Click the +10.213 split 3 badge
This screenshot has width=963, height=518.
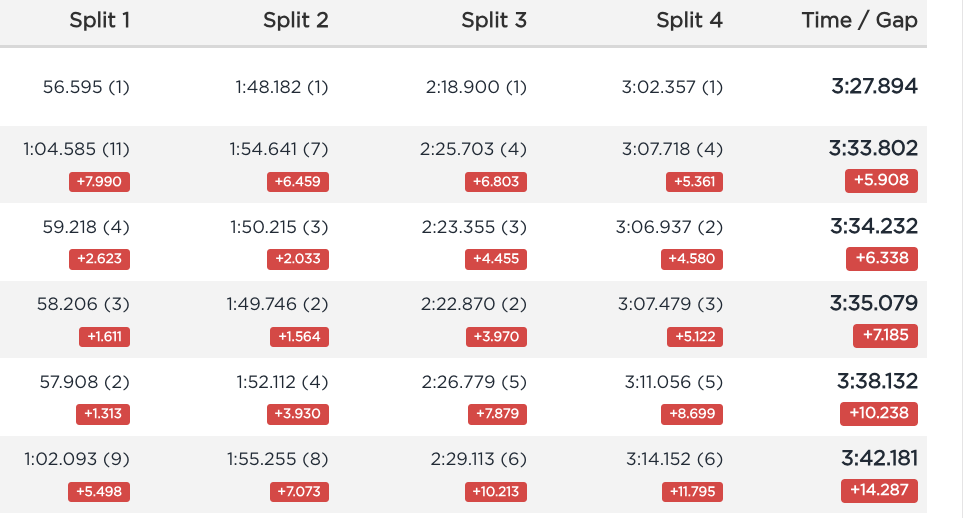(496, 492)
